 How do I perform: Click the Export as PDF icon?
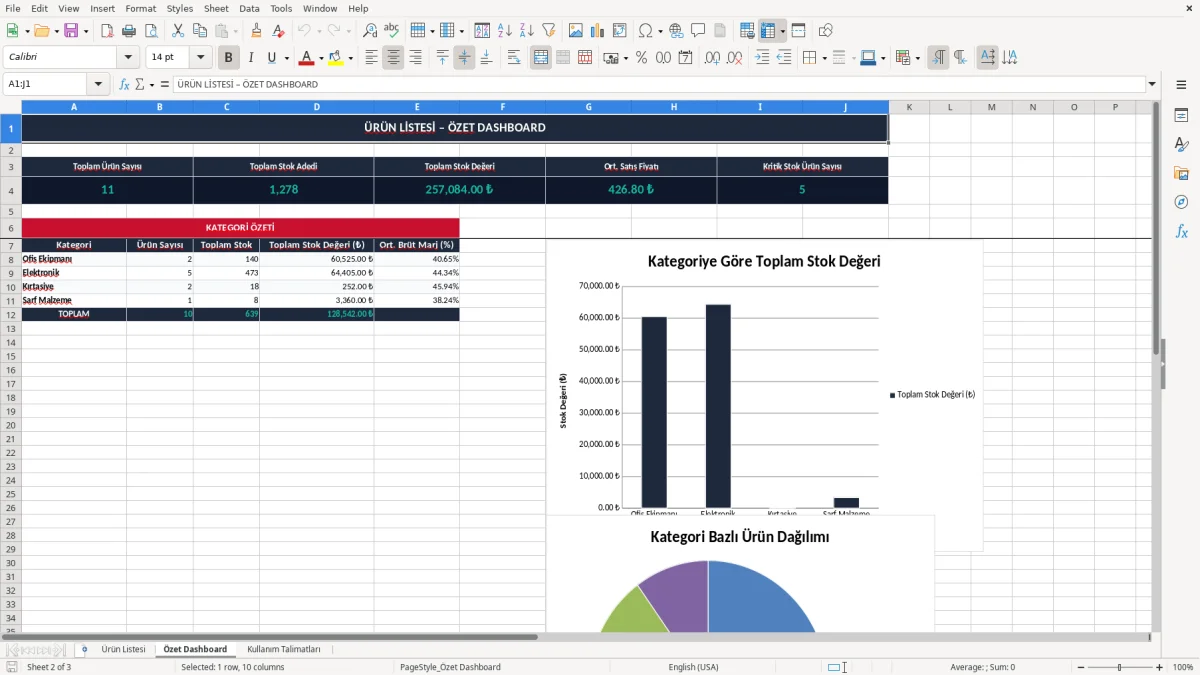click(x=109, y=31)
